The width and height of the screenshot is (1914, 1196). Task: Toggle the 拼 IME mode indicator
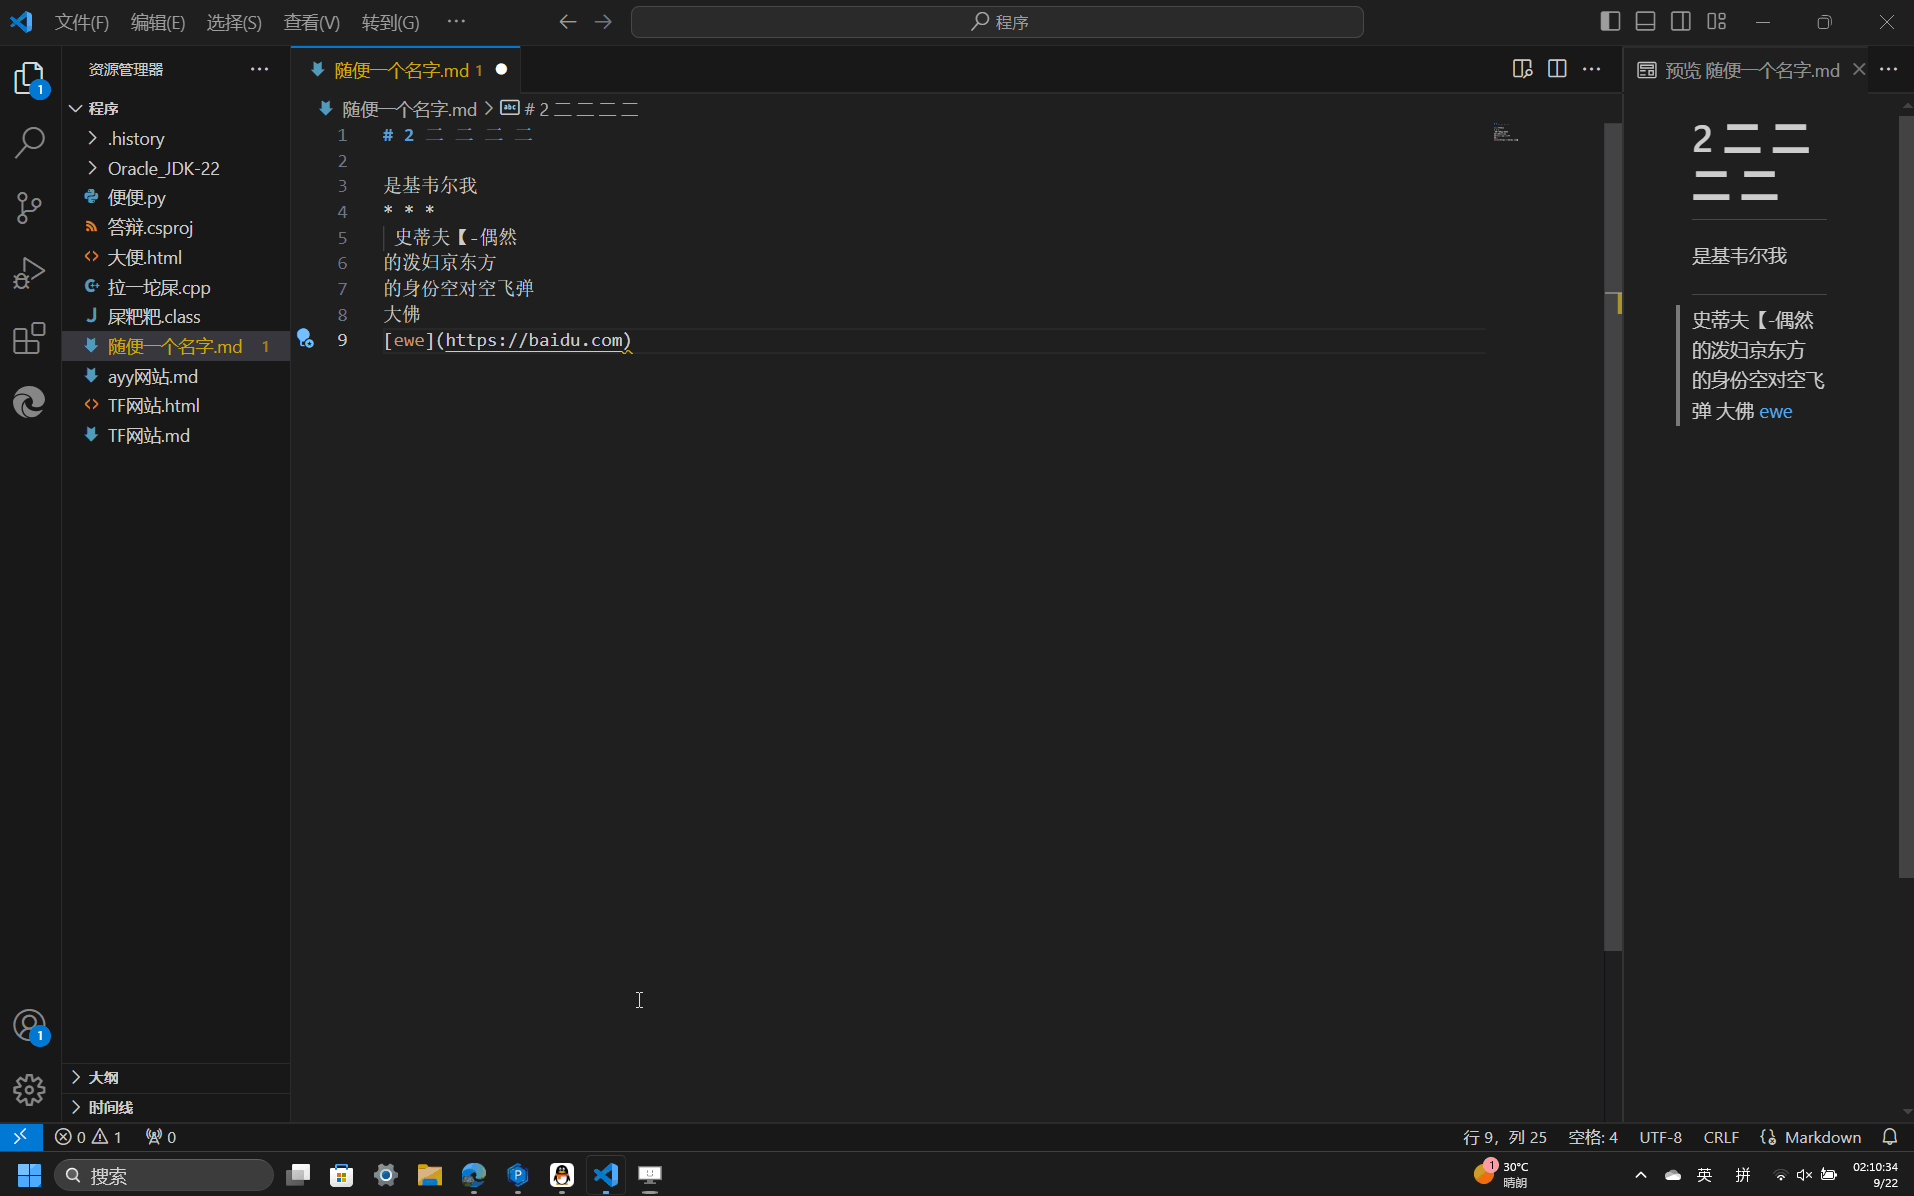point(1743,1175)
